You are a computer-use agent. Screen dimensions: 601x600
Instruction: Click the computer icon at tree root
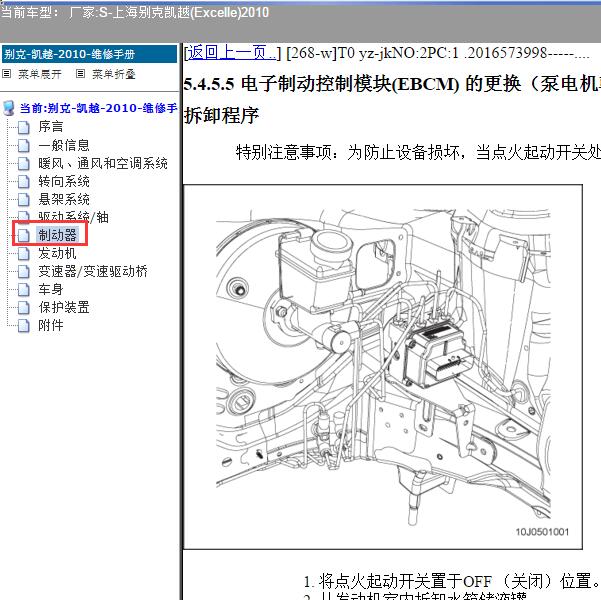[x=9, y=108]
